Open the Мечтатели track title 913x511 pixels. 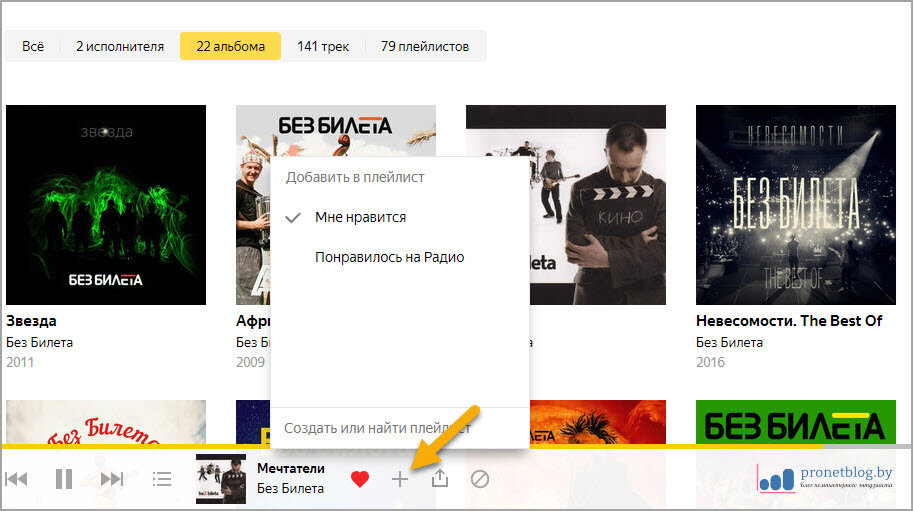[x=291, y=469]
